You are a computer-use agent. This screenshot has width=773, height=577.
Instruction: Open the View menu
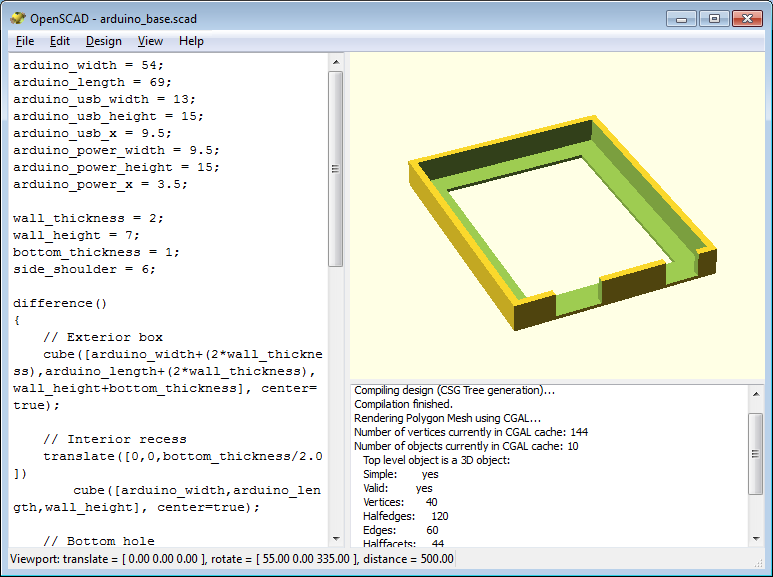click(150, 41)
